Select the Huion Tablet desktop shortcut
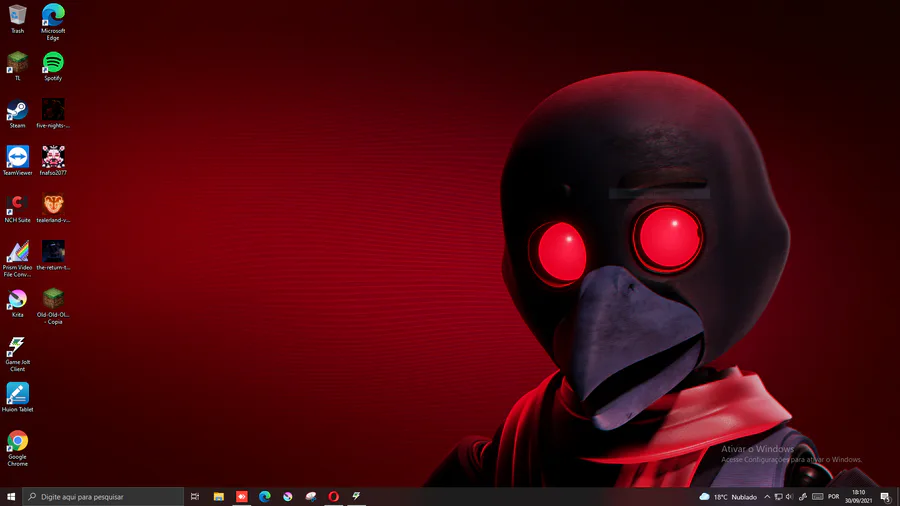The width and height of the screenshot is (900, 506). click(x=17, y=398)
